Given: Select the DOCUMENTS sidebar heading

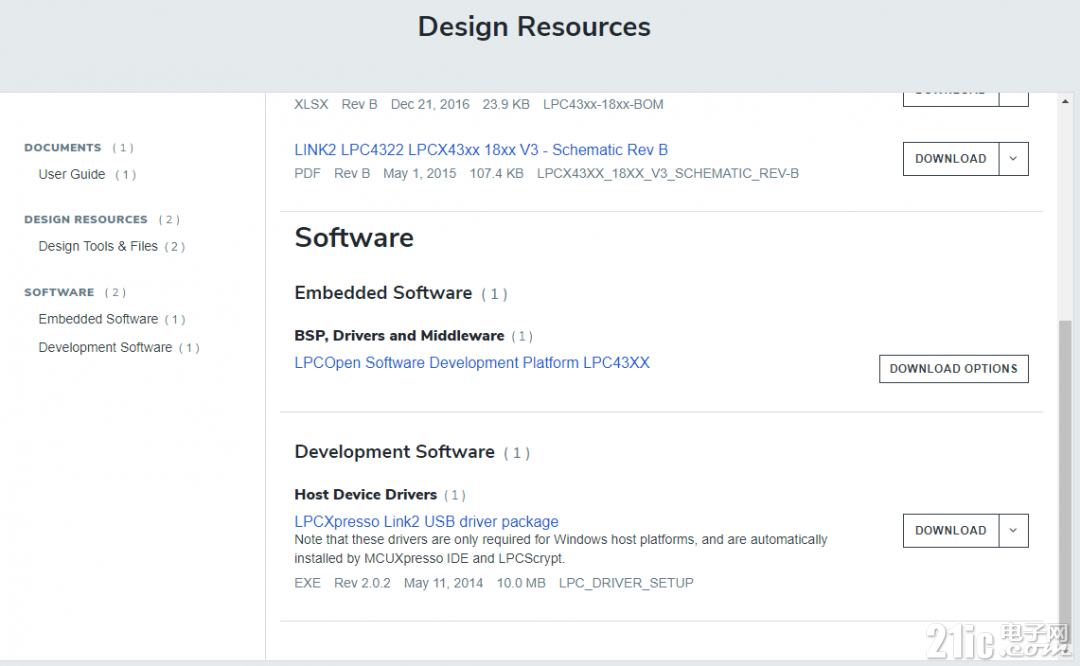Looking at the screenshot, I should point(63,147).
